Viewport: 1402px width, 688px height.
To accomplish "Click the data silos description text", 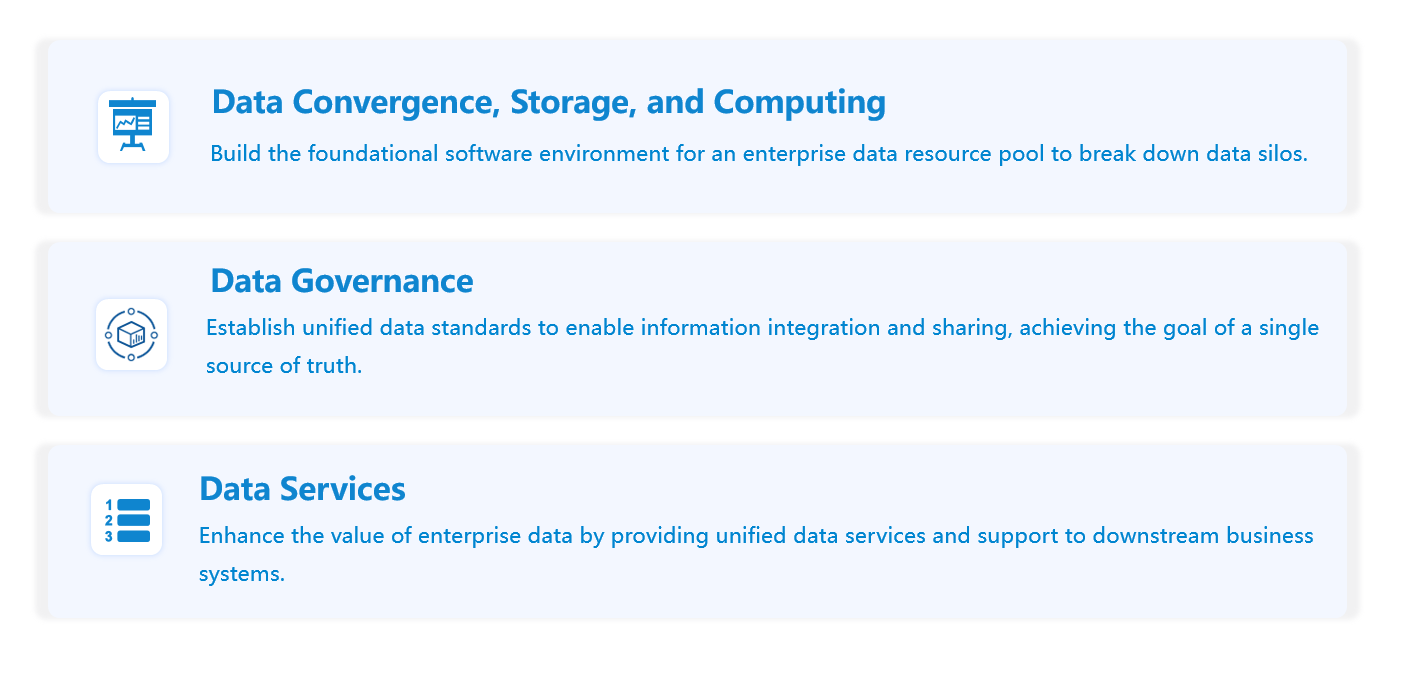I will (x=758, y=154).
